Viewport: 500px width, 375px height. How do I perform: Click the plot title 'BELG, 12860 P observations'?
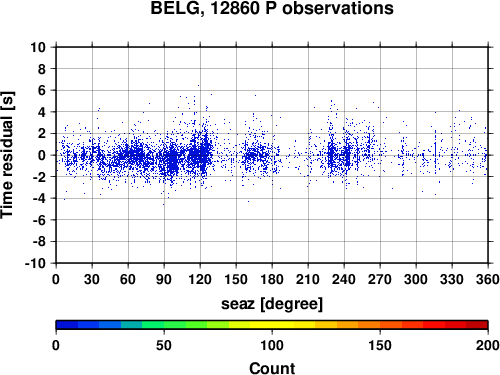pos(272,8)
